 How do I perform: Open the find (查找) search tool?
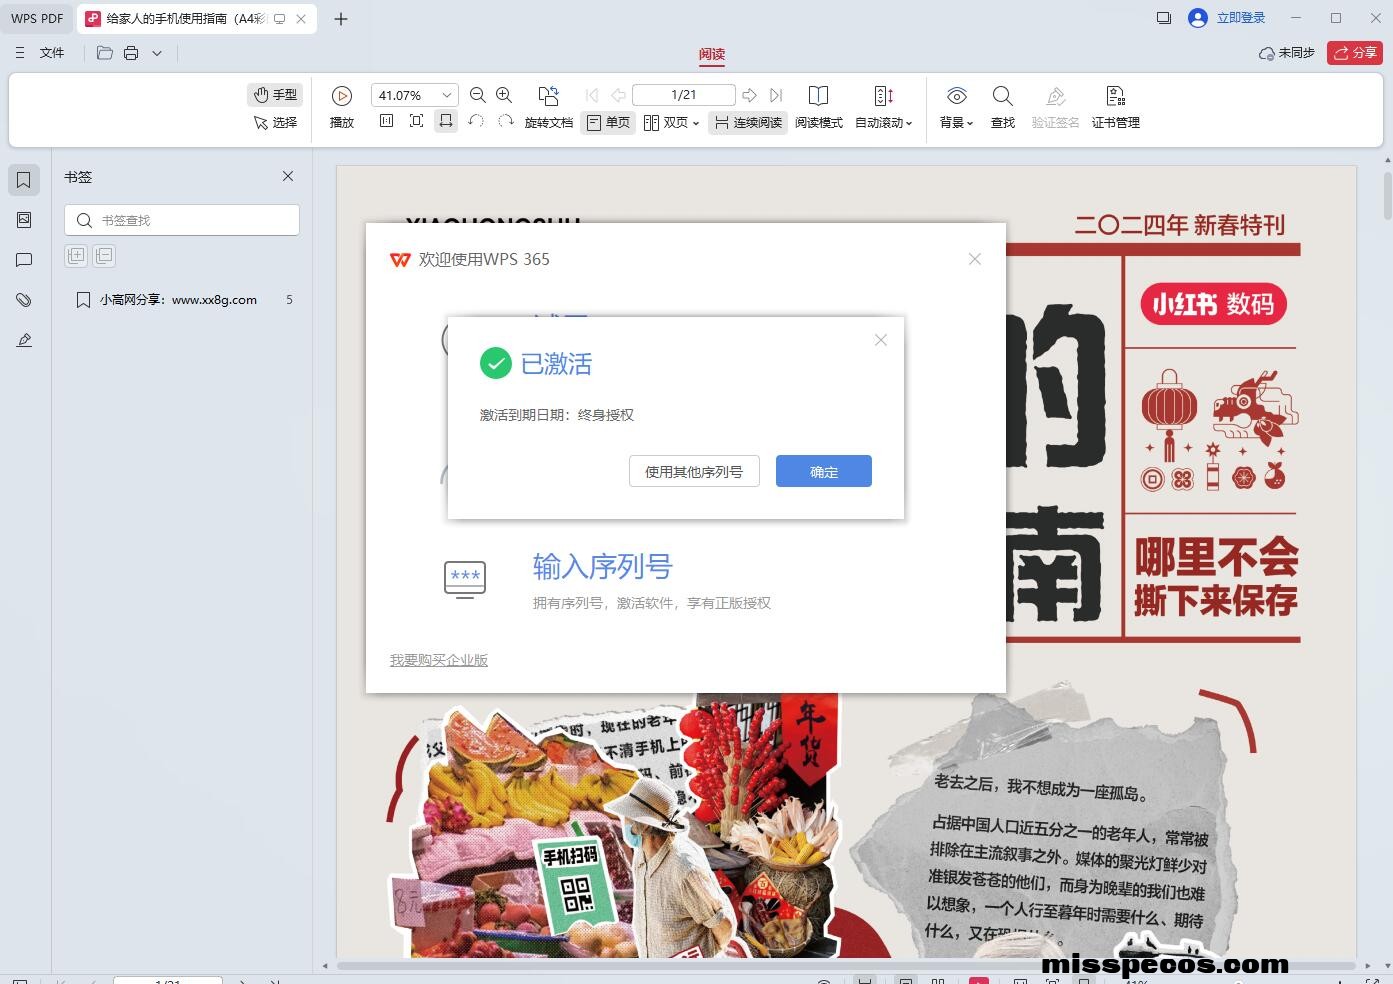pyautogui.click(x=1003, y=107)
